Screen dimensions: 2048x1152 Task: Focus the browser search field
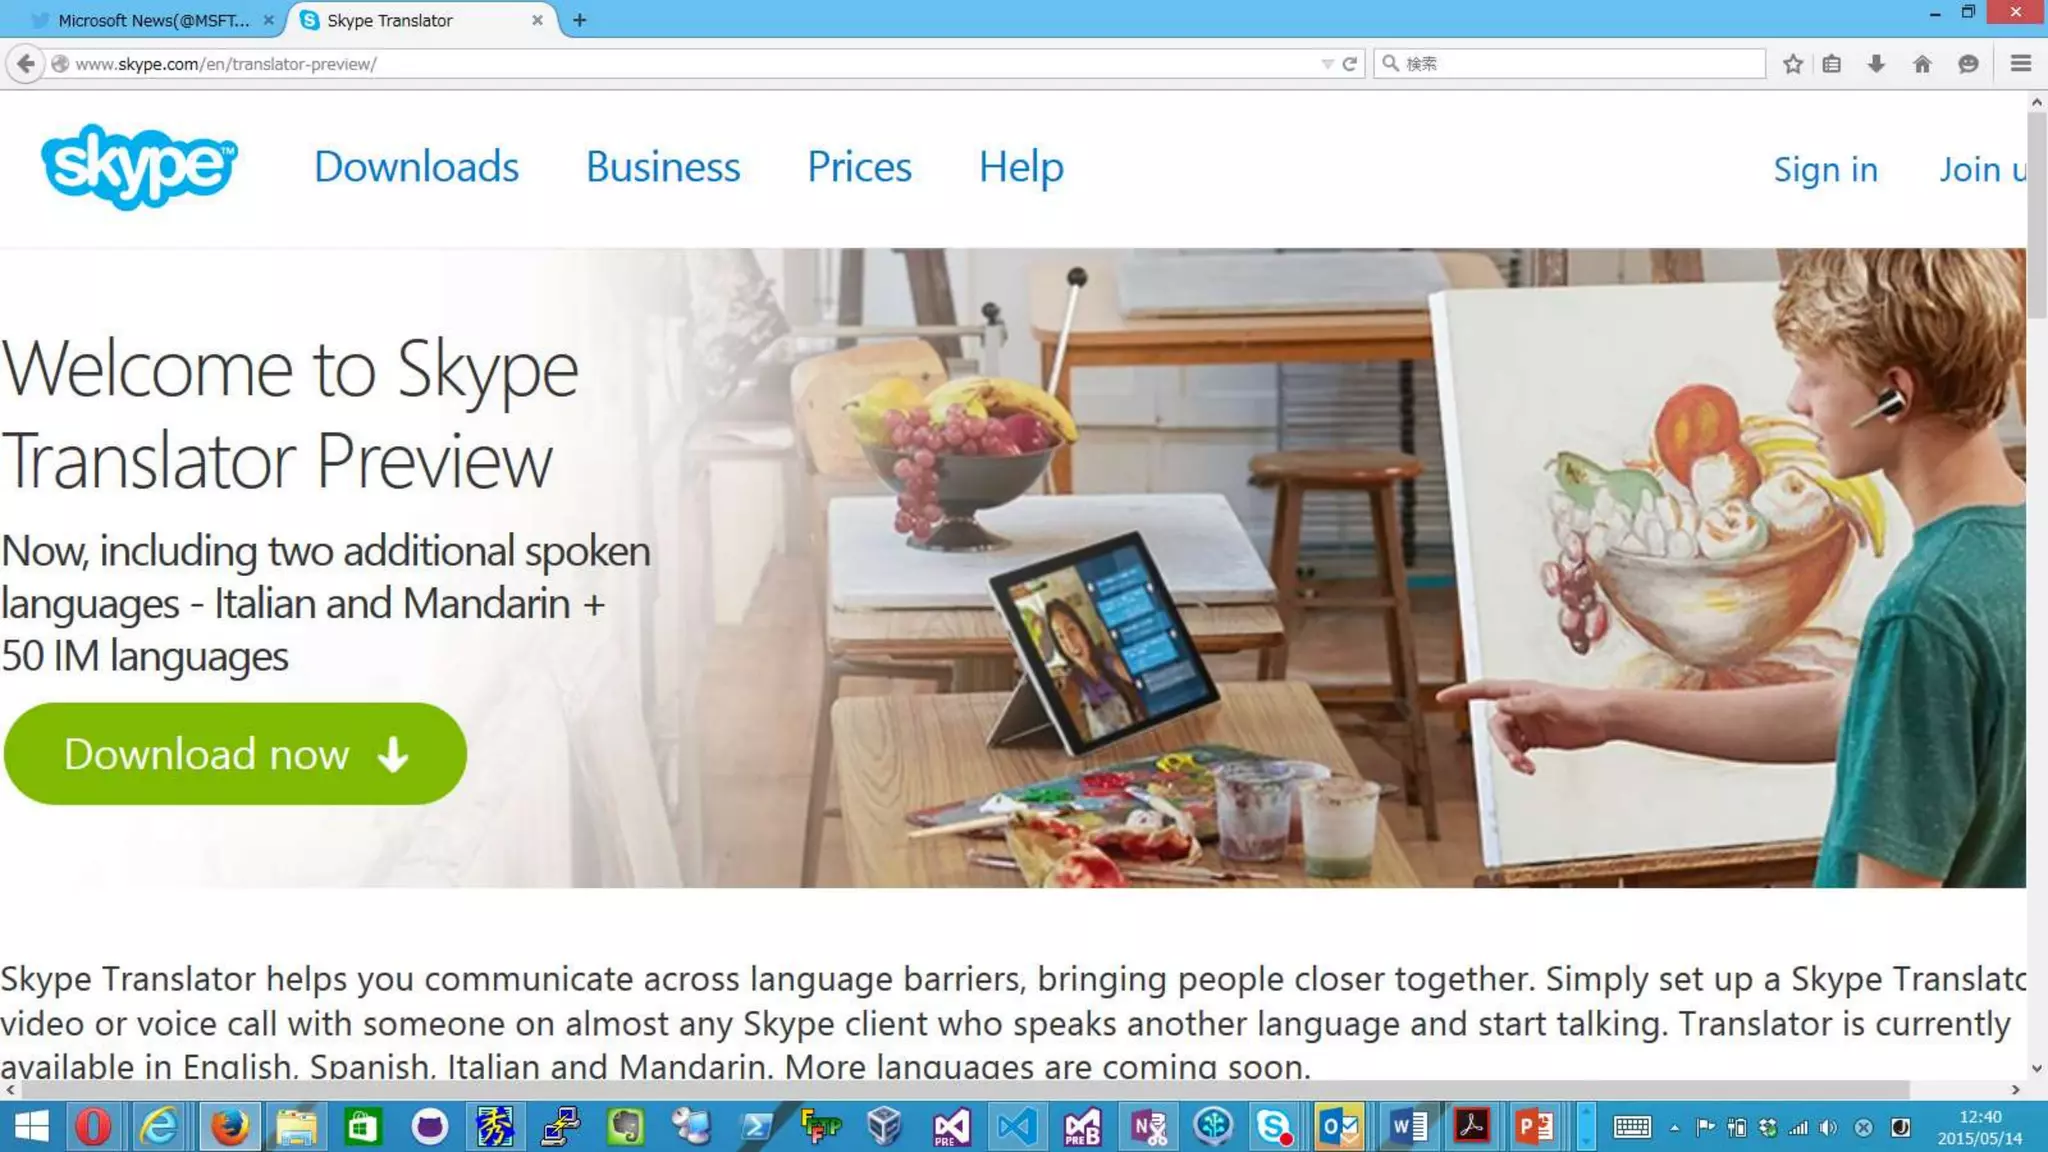tap(1570, 64)
